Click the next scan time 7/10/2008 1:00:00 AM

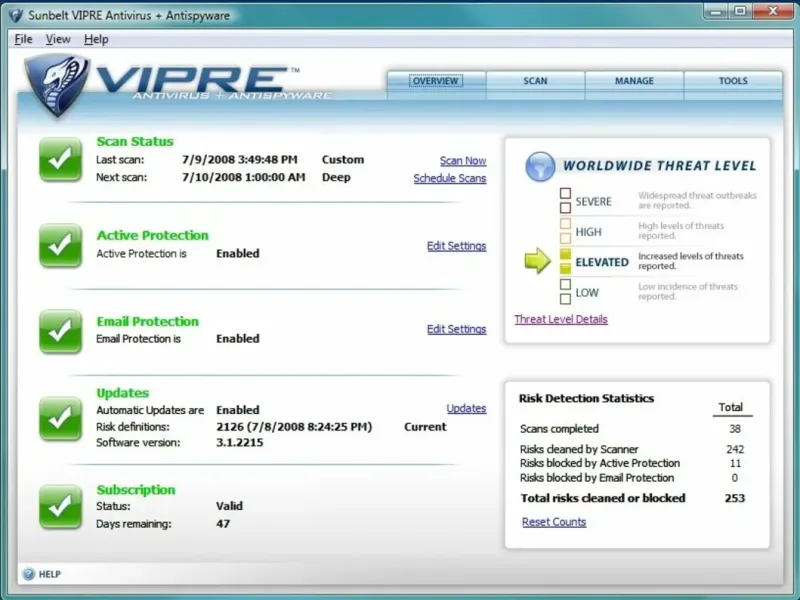click(244, 177)
